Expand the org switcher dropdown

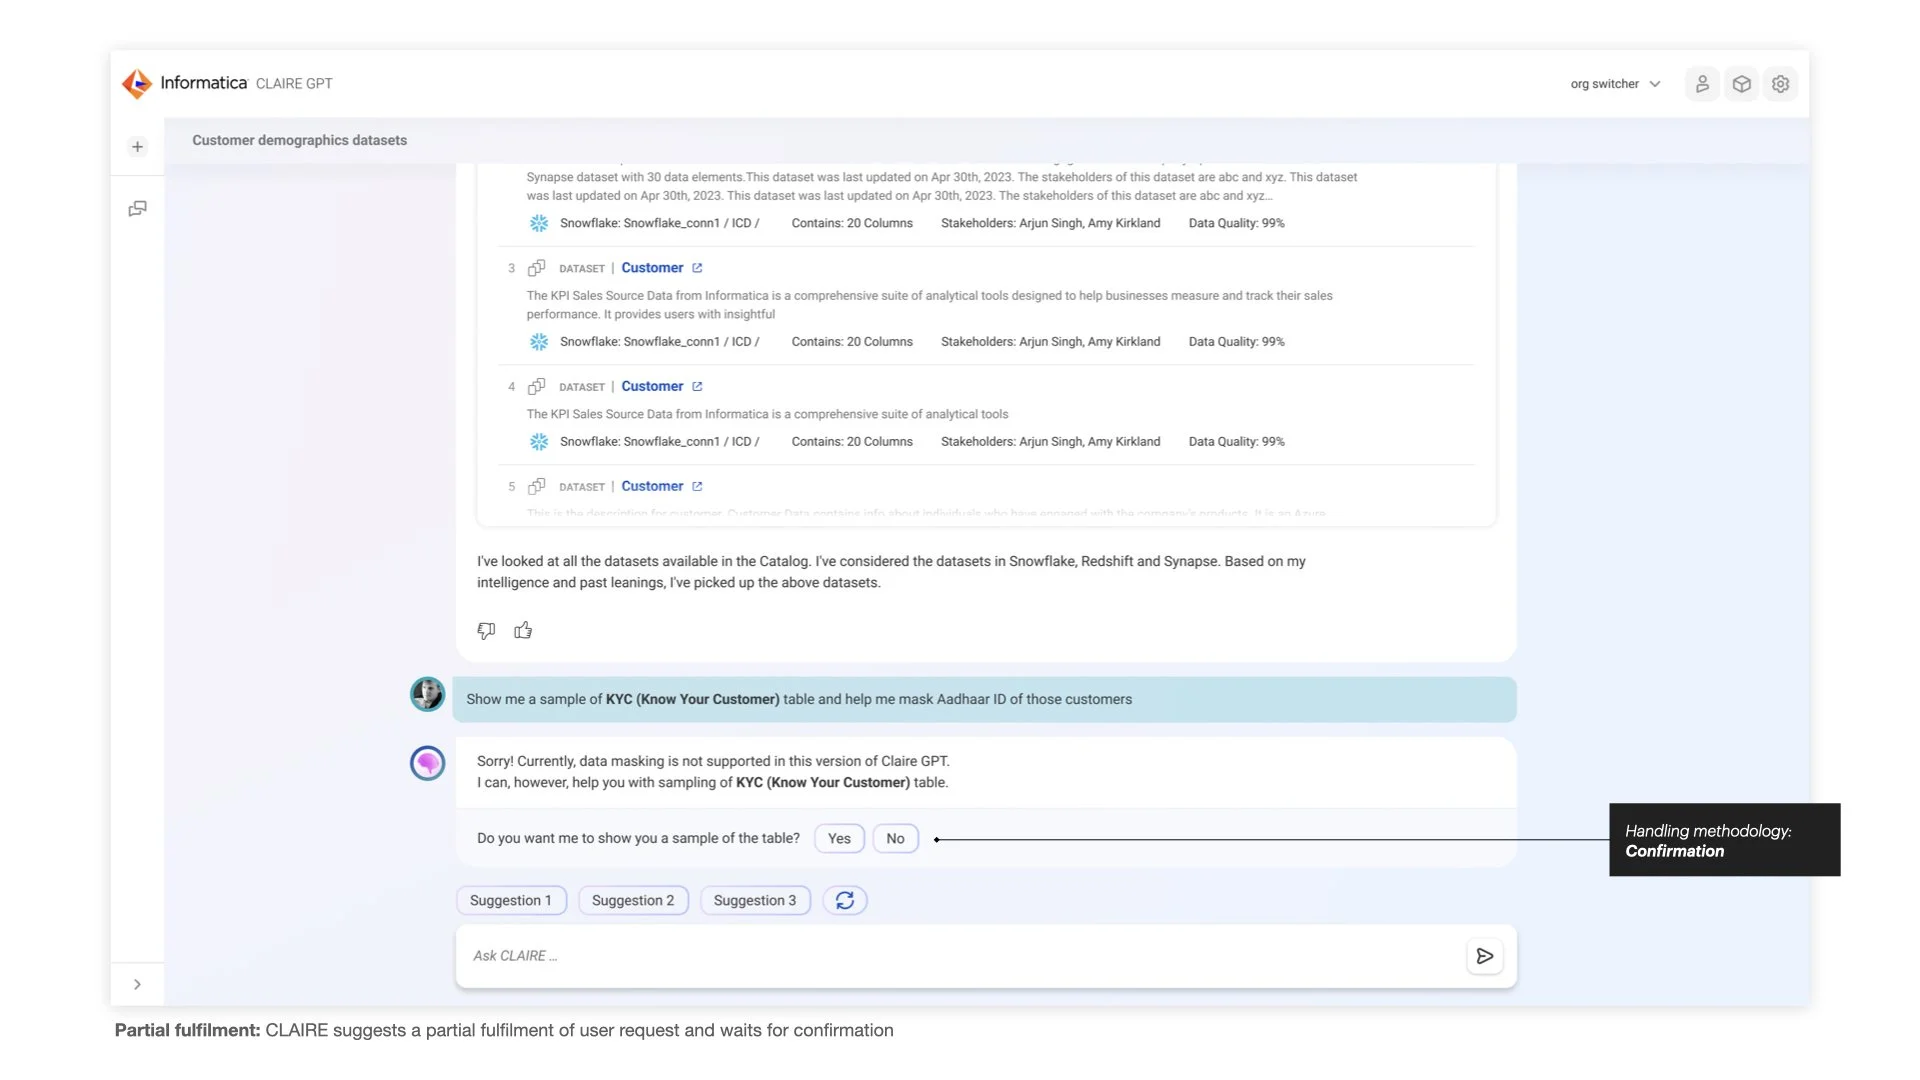[x=1615, y=84]
